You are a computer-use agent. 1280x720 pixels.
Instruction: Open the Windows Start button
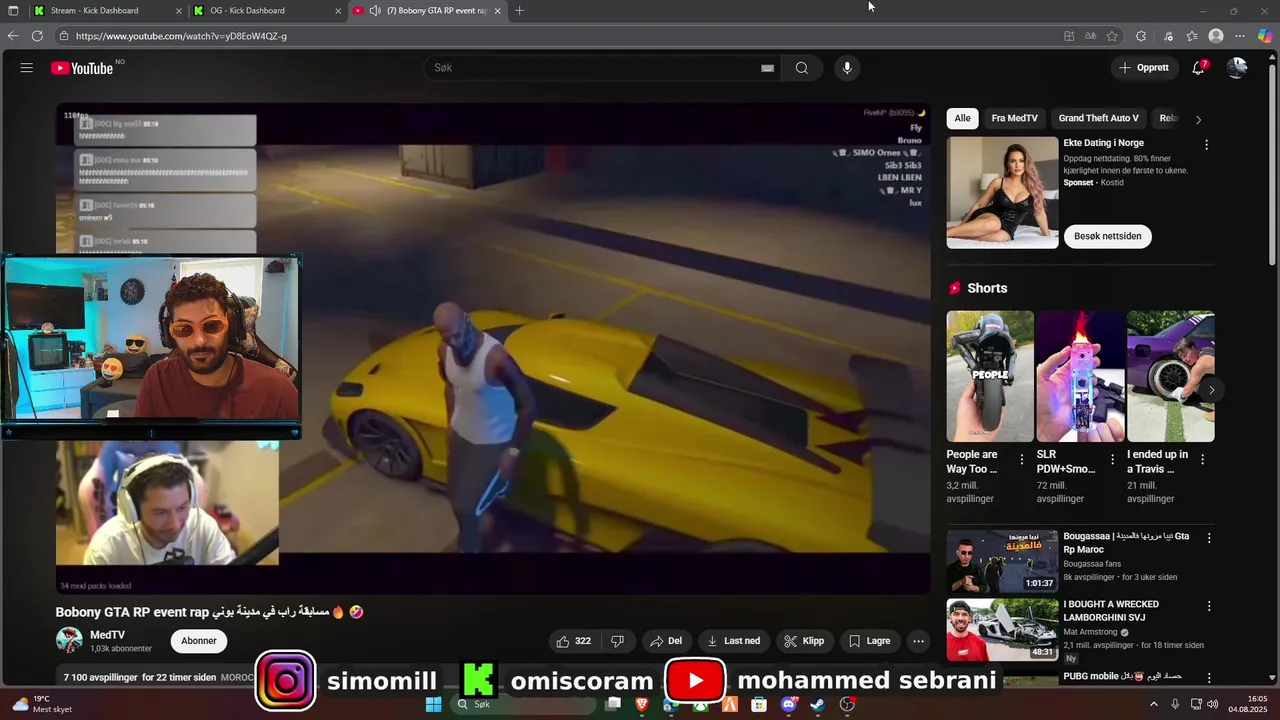[433, 704]
